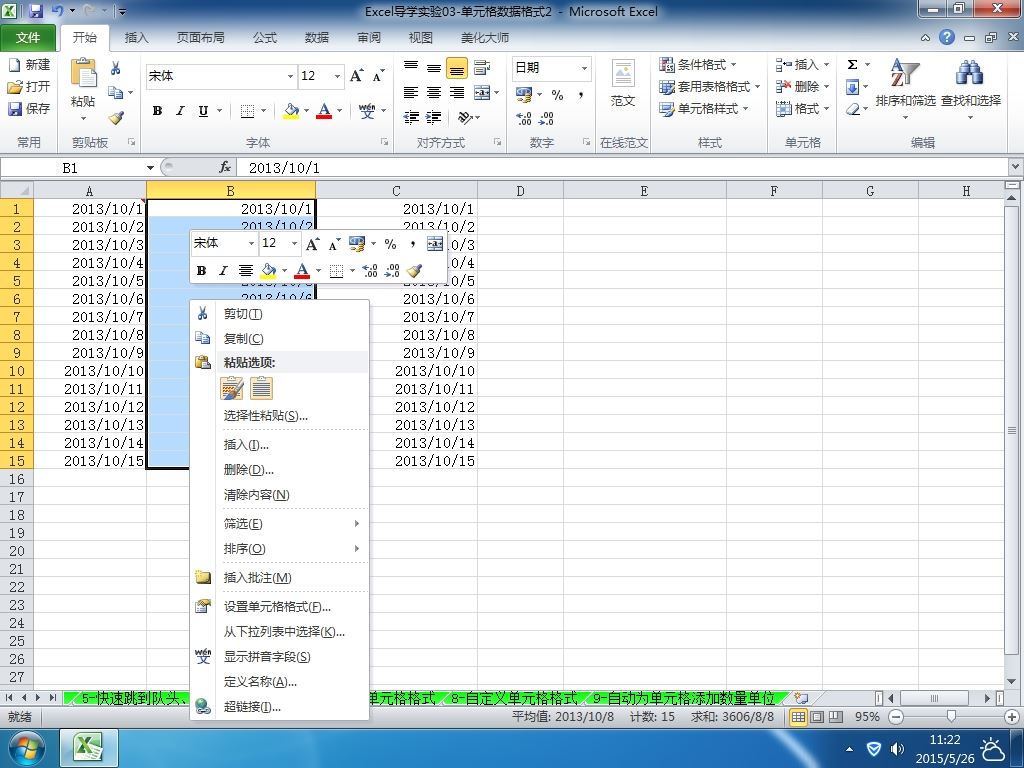This screenshot has width=1024, height=768.
Task: Switch to Page Break Preview in status bar
Action: coord(835,716)
